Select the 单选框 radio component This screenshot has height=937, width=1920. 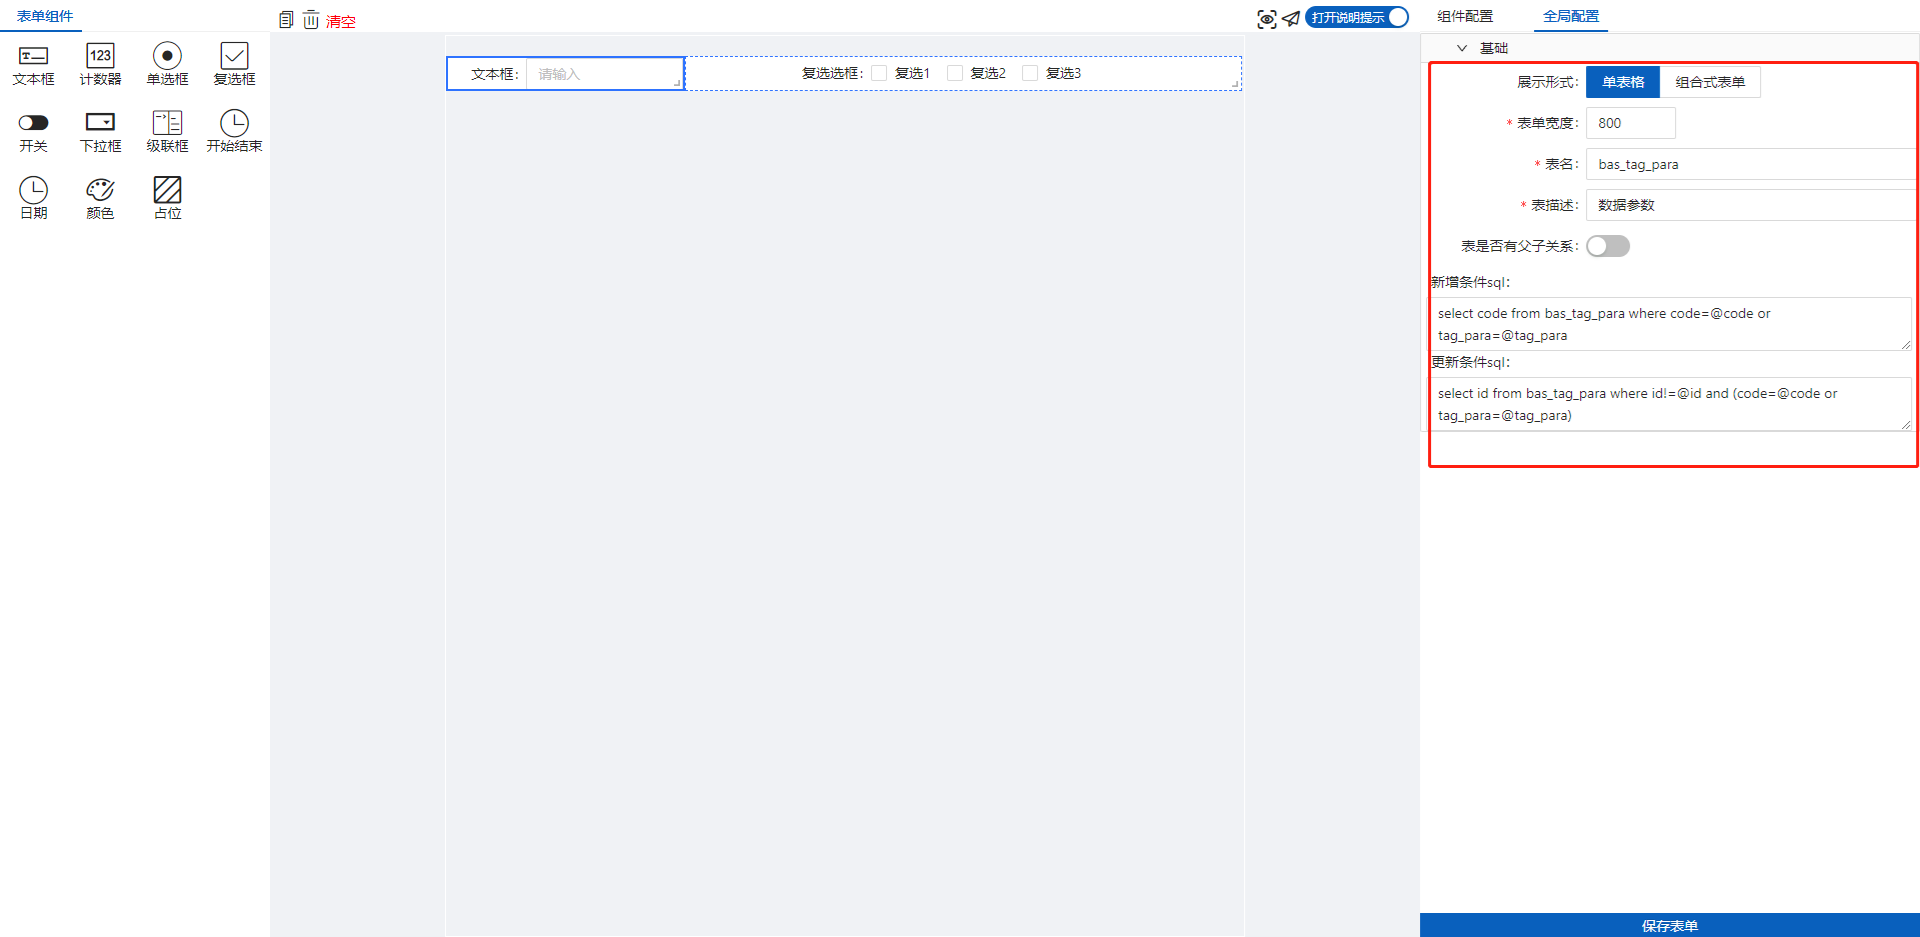point(167,64)
